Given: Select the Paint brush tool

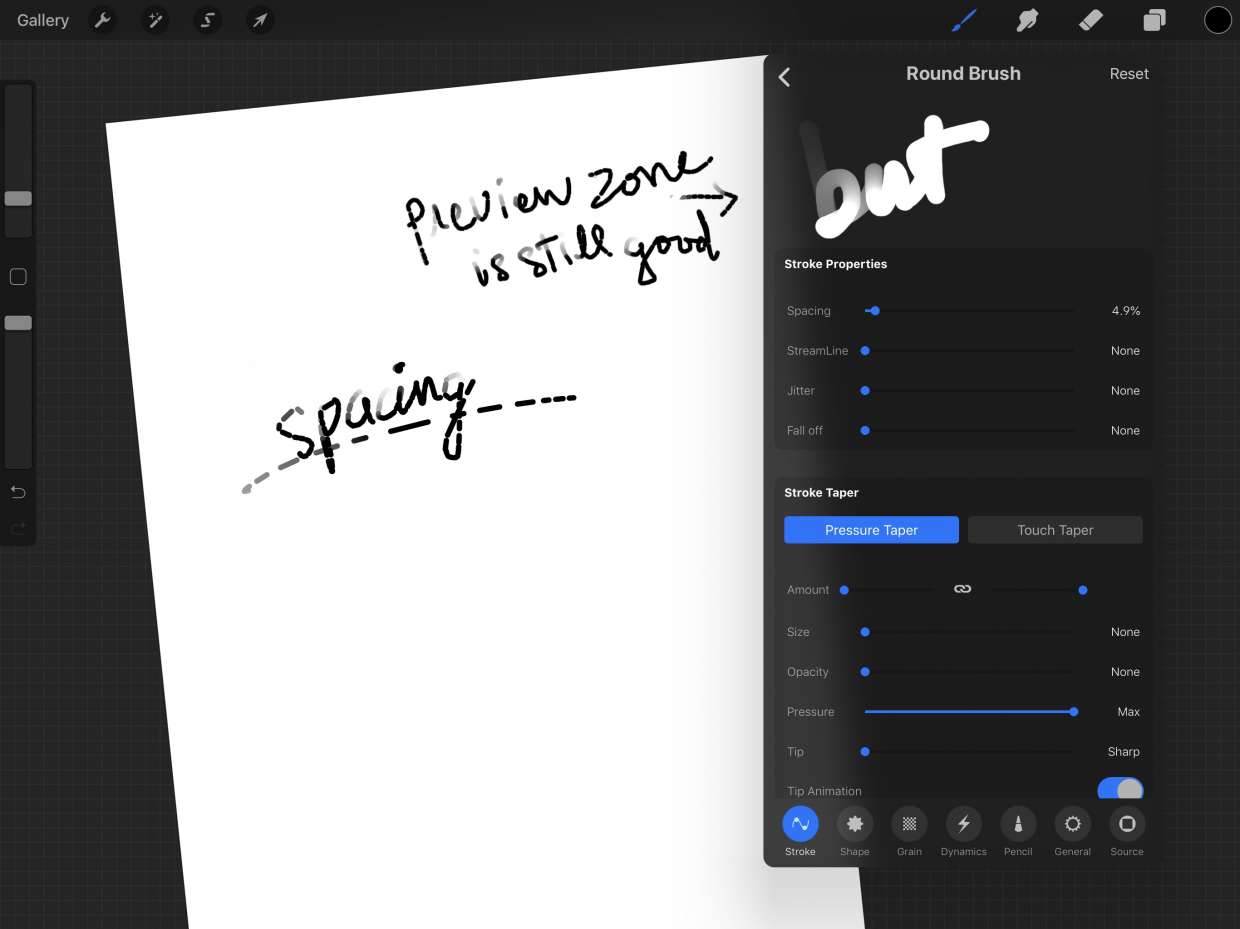Looking at the screenshot, I should pyautogui.click(x=964, y=20).
